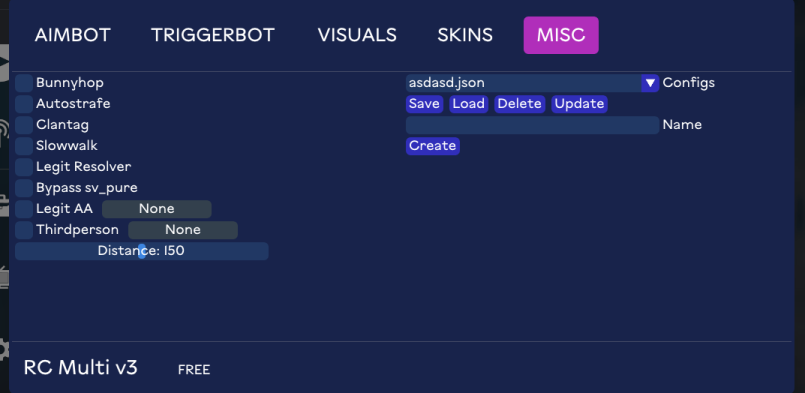The image size is (805, 393).
Task: Check the Bypass sv_pure box
Action: [x=24, y=188]
